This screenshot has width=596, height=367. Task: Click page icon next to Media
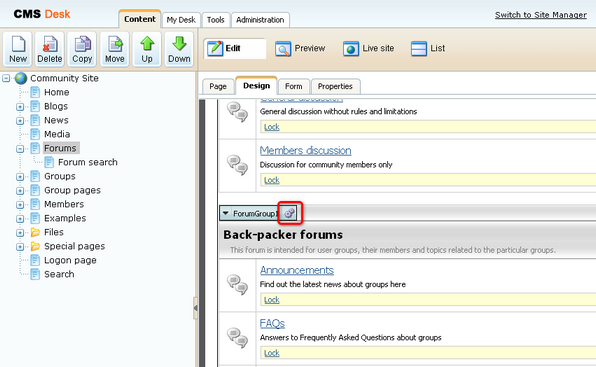point(35,134)
